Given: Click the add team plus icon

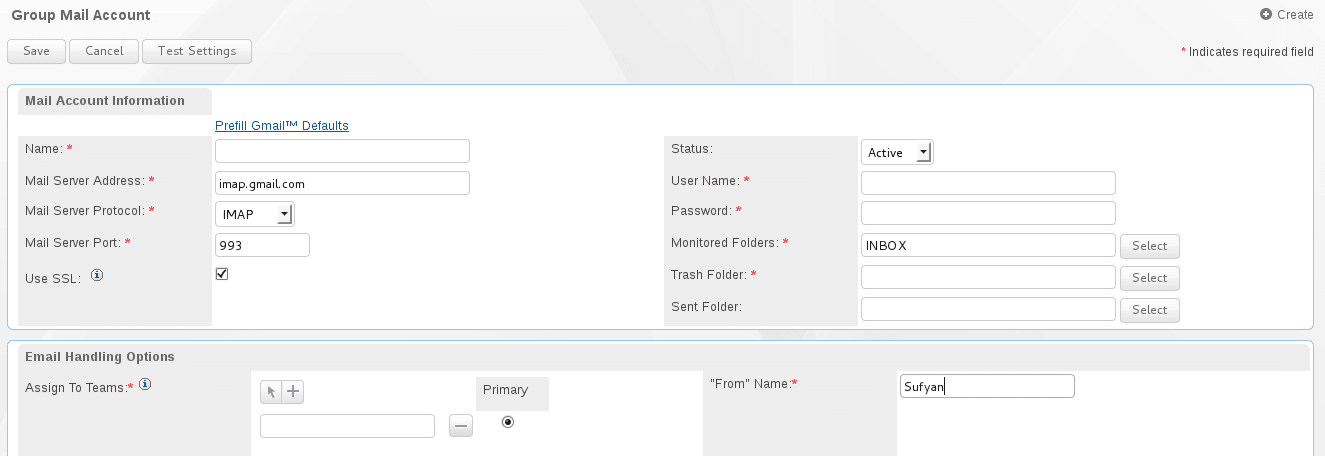Looking at the screenshot, I should [293, 393].
